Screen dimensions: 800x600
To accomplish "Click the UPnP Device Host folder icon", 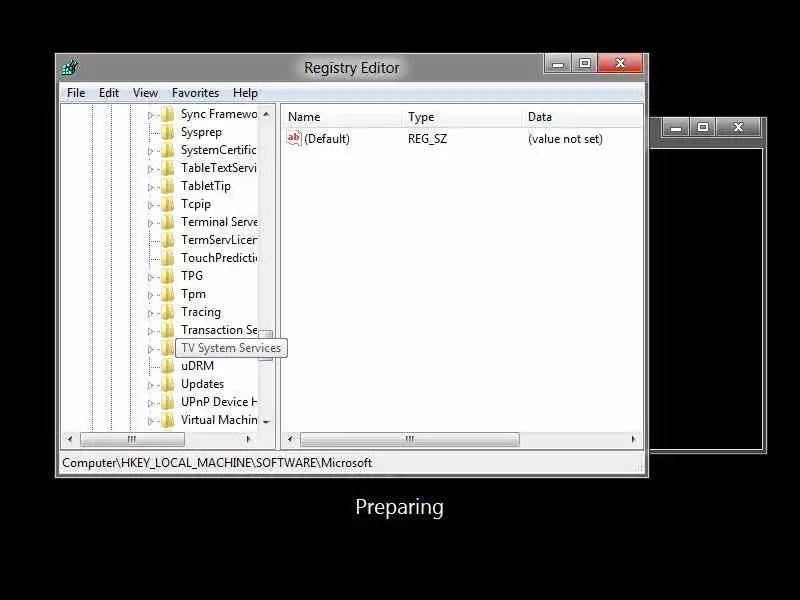I will point(167,402).
